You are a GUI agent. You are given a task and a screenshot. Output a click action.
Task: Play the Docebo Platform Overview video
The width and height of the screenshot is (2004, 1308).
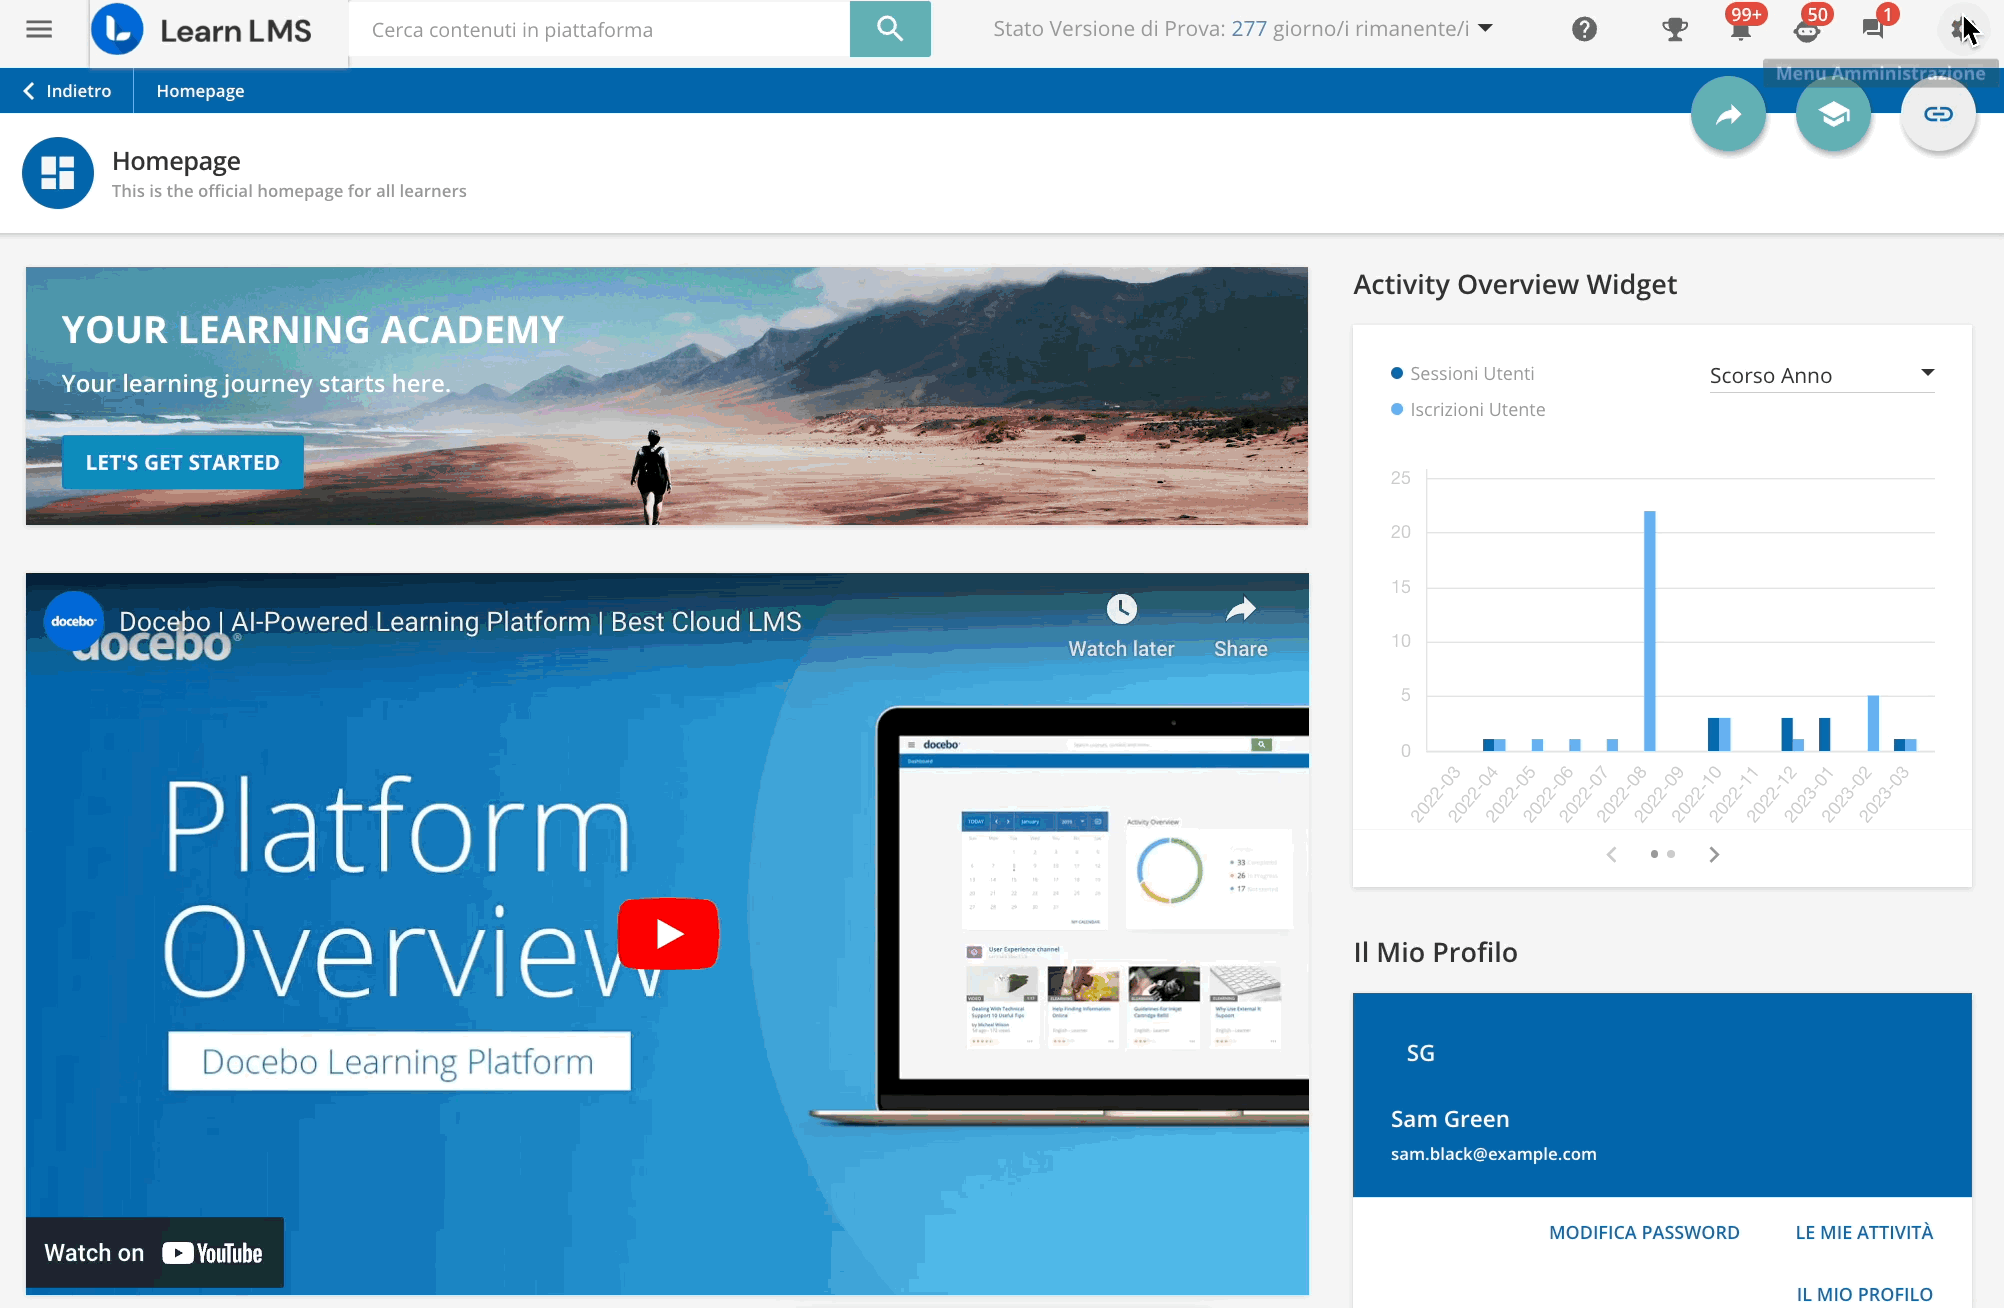tap(668, 934)
